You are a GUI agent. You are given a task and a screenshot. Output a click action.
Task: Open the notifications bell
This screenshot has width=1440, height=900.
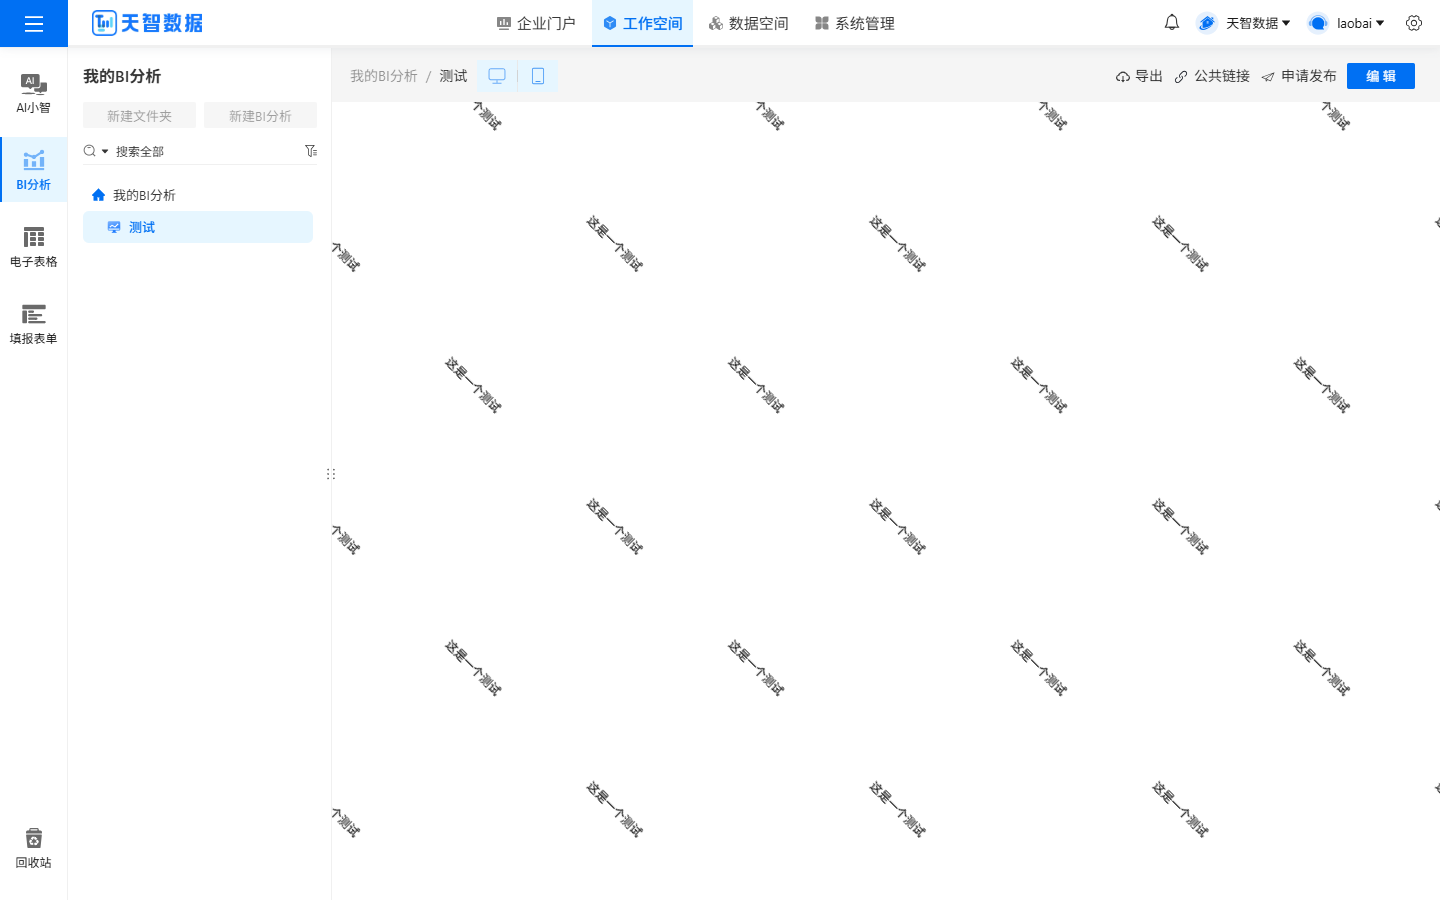click(x=1172, y=22)
